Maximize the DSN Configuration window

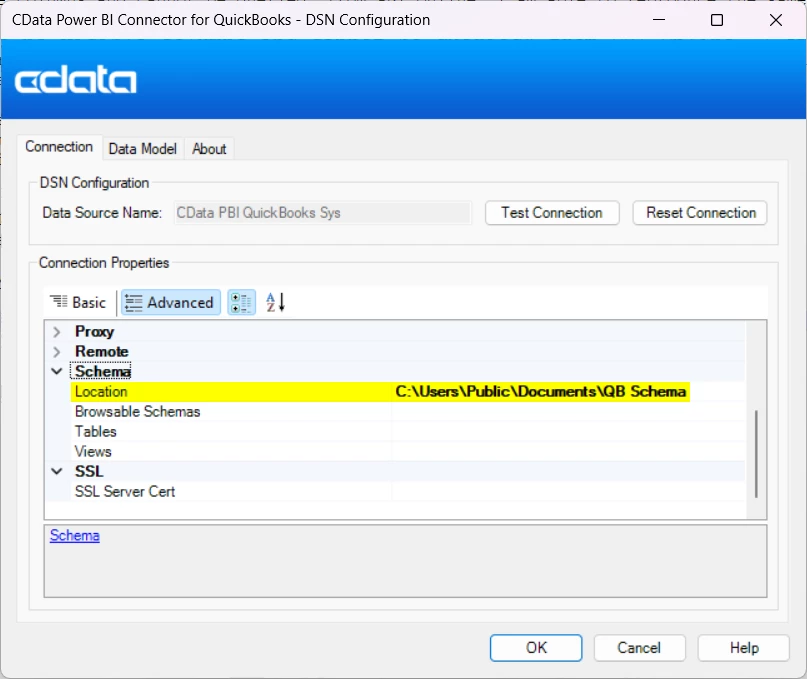point(717,20)
